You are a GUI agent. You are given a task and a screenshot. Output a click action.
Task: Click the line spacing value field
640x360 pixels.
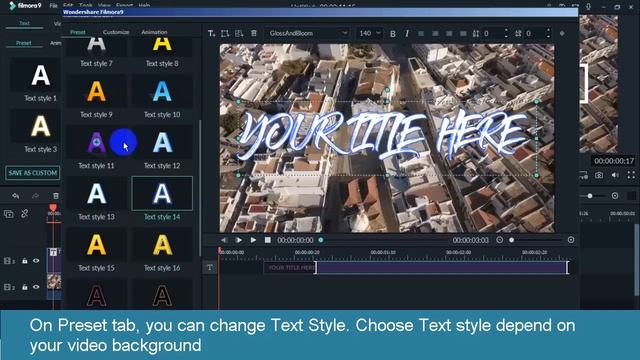(492, 33)
